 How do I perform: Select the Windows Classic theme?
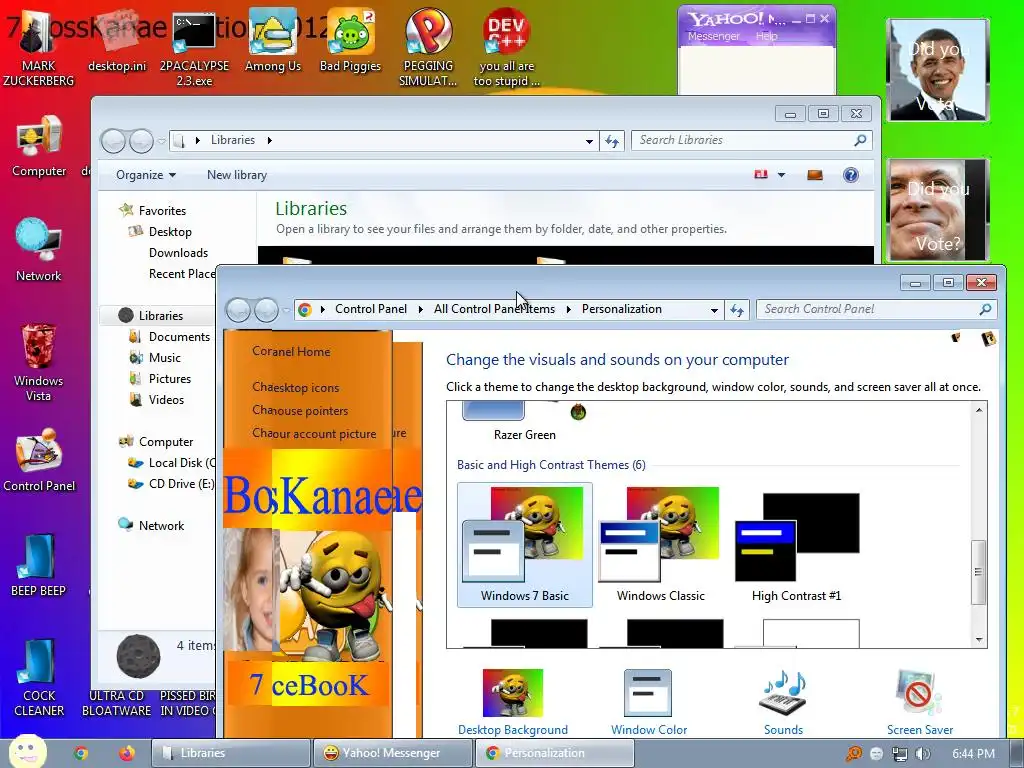coord(660,545)
